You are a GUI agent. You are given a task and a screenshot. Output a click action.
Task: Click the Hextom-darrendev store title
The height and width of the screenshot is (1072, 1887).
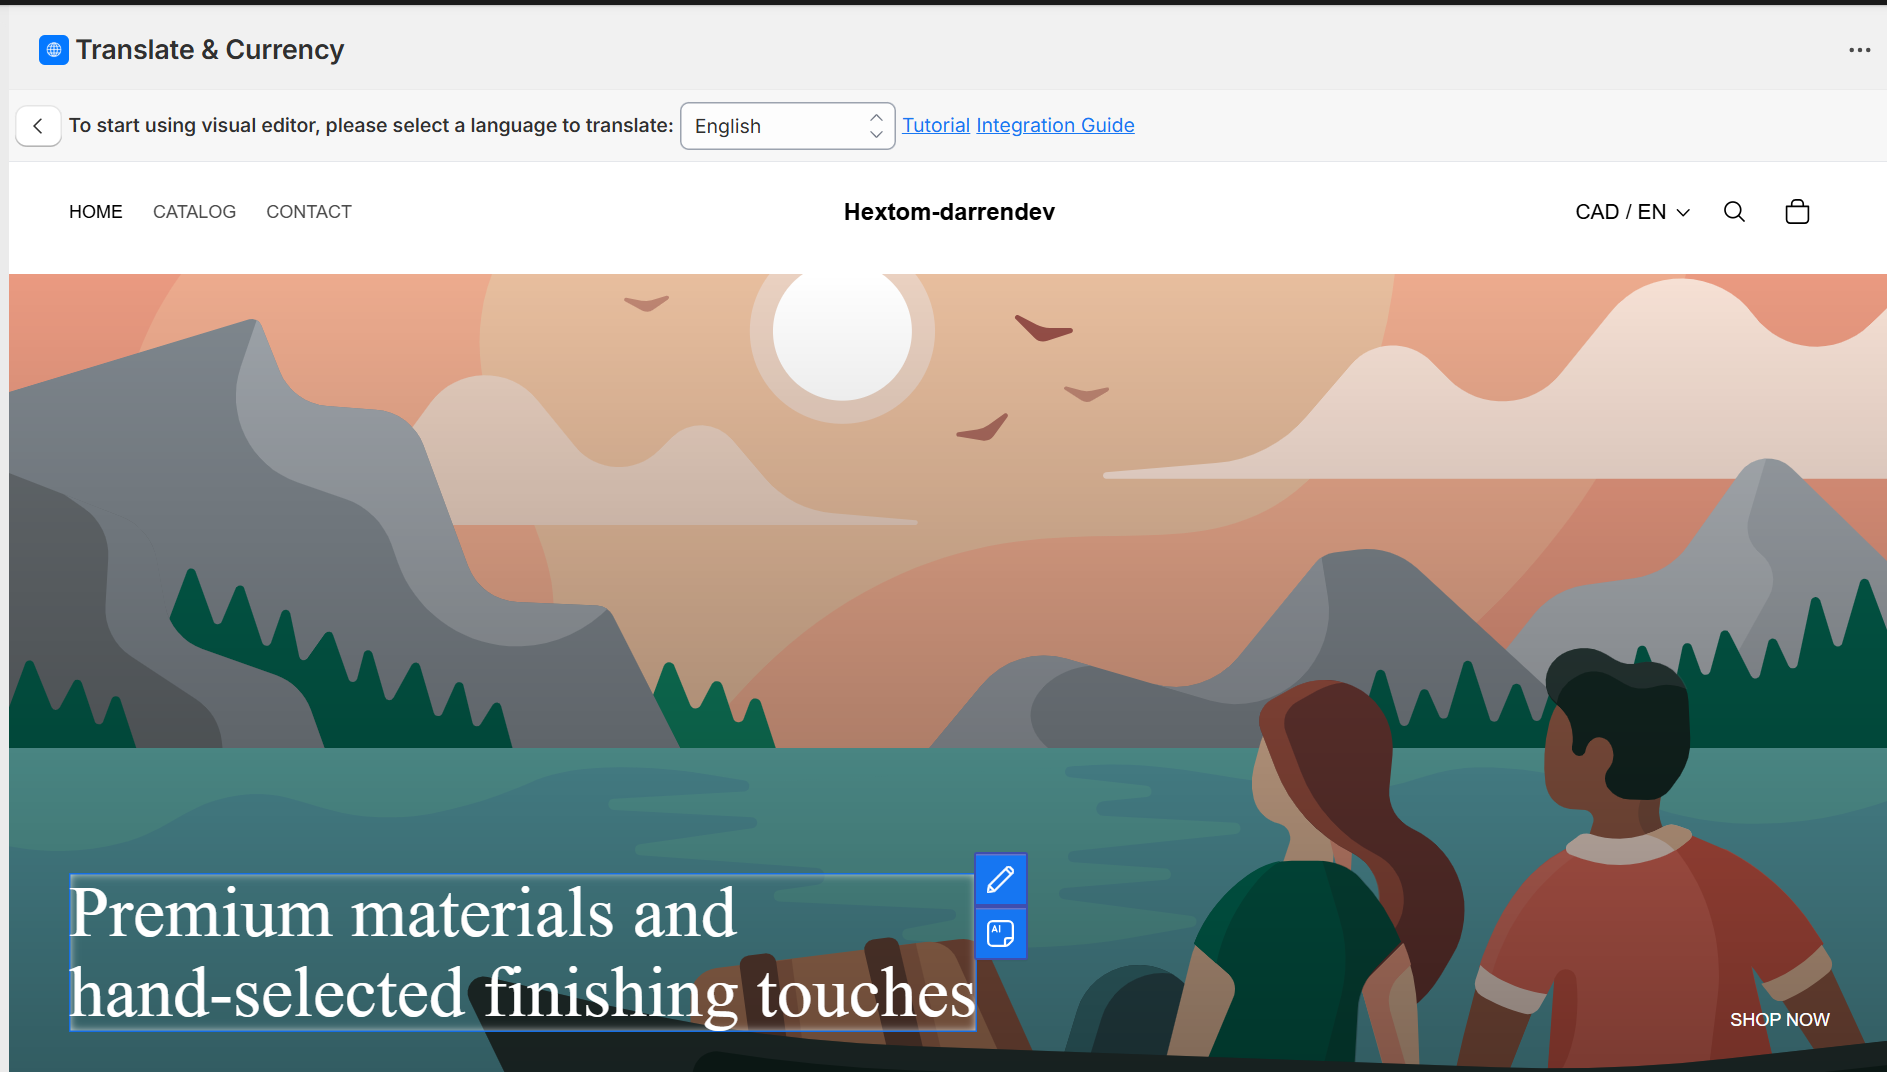coord(949,212)
